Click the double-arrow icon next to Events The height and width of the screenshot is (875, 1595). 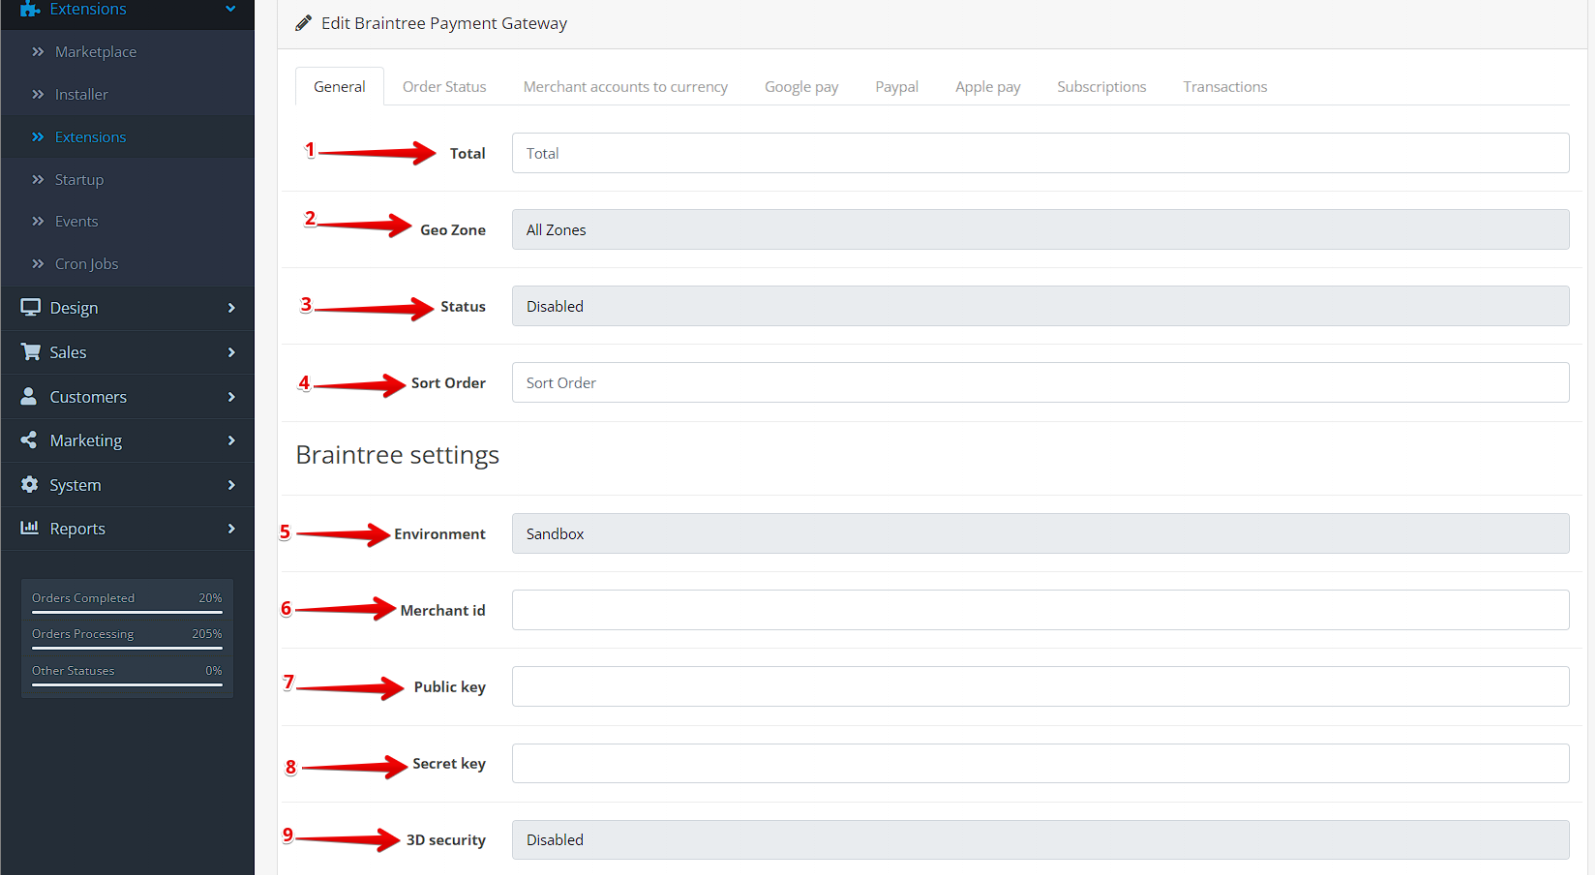tap(38, 221)
